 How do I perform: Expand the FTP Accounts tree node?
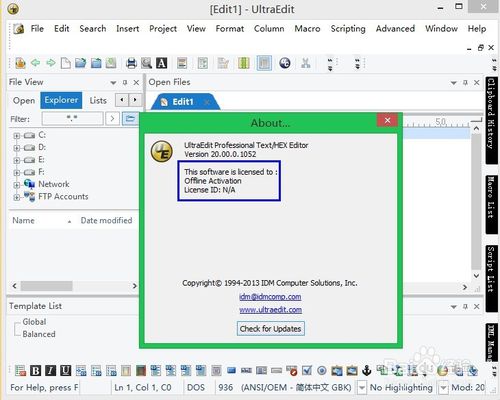point(16,197)
